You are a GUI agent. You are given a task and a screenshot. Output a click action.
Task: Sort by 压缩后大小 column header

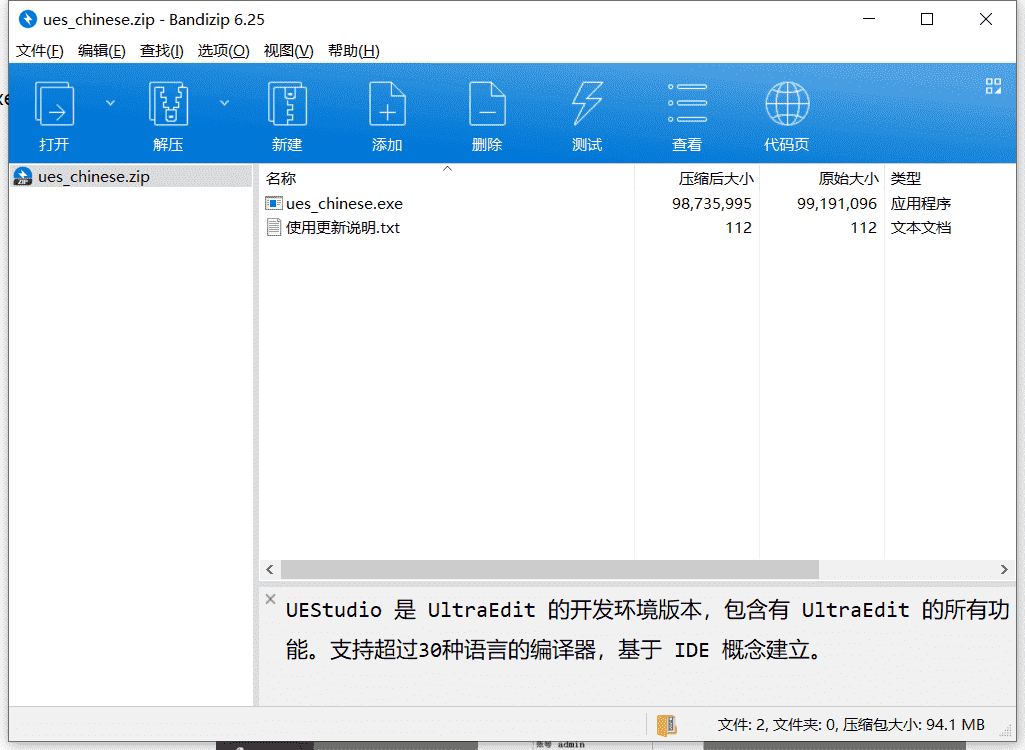(697, 178)
